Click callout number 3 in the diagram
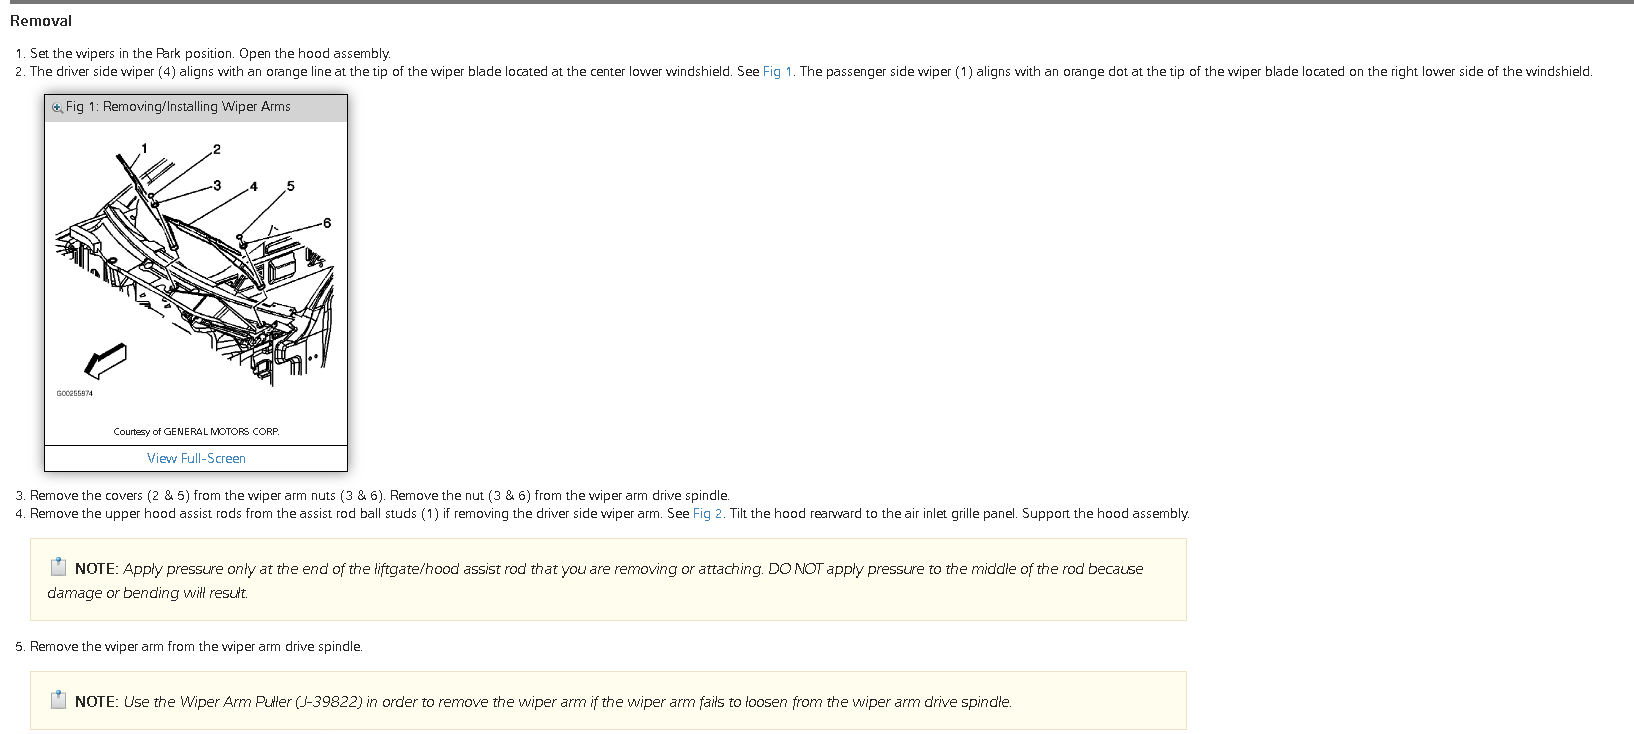The width and height of the screenshot is (1634, 734). coord(217,186)
